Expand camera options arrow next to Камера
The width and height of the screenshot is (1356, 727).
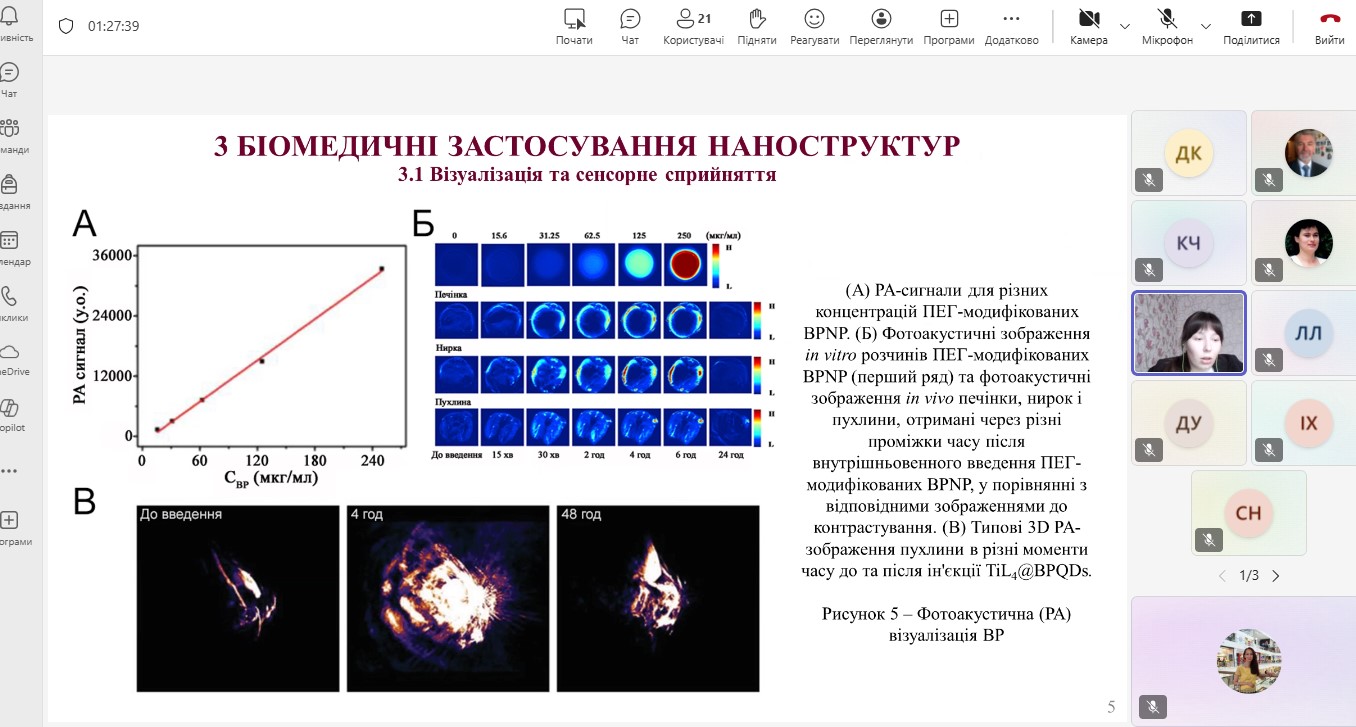point(1124,26)
